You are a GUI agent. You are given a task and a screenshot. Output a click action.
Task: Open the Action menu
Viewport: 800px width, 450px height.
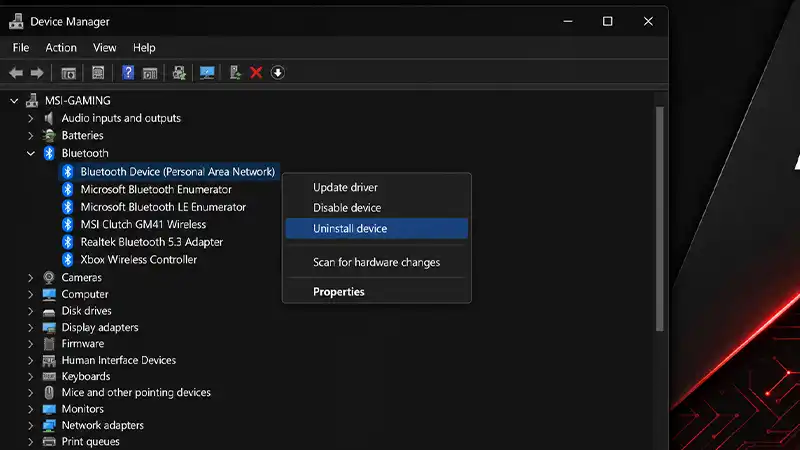pos(61,47)
